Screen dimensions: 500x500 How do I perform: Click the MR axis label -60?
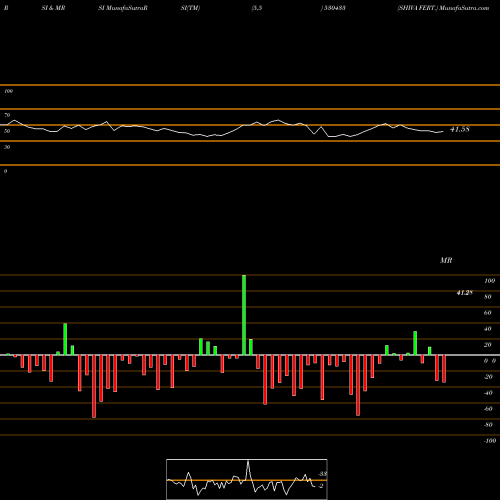click(x=488, y=409)
